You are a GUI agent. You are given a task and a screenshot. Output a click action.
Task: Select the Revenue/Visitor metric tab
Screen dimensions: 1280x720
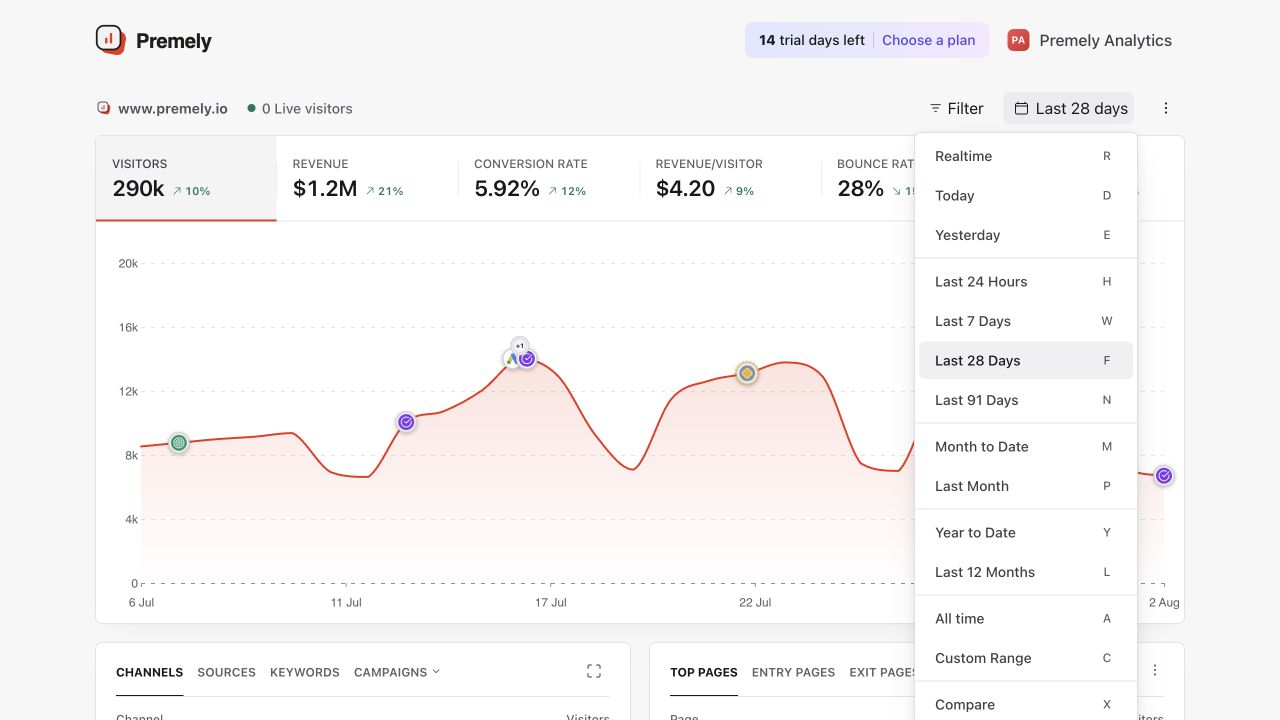click(730, 178)
